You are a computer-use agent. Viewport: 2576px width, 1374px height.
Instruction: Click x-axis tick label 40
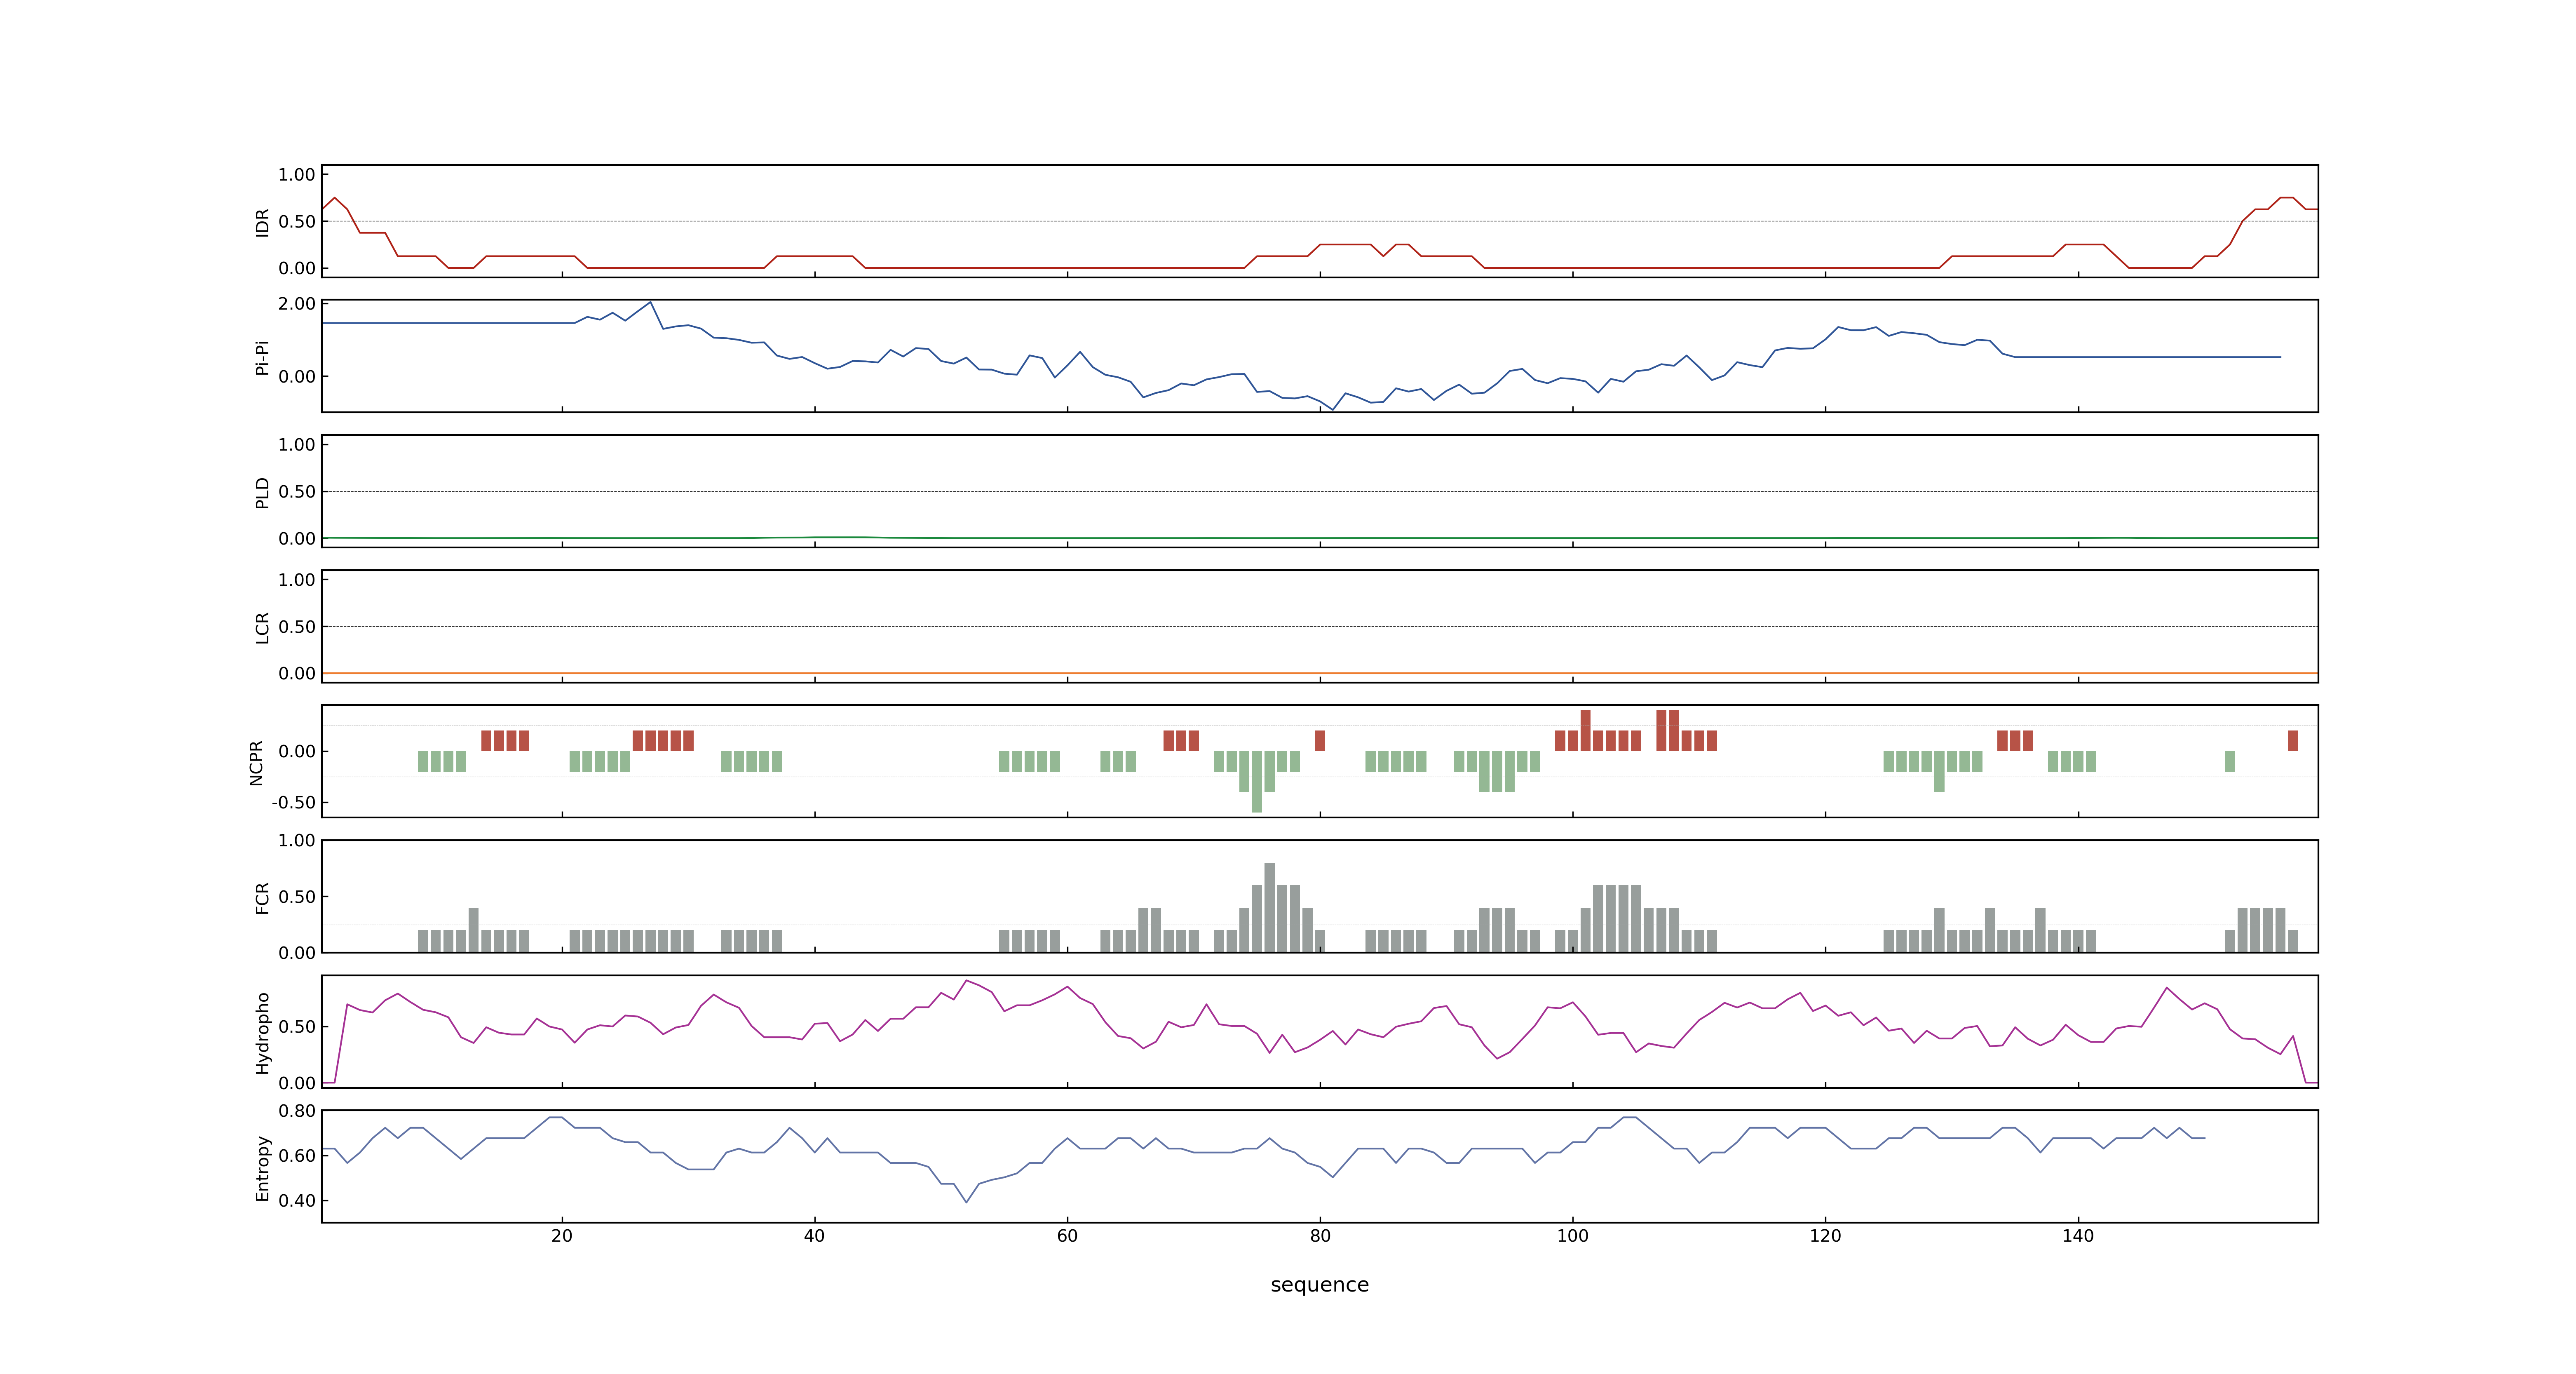pos(815,1236)
